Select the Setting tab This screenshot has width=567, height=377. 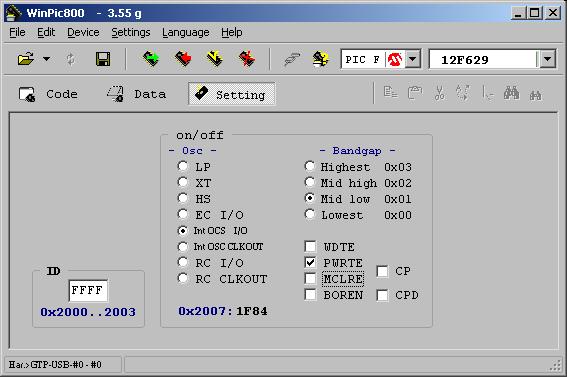[x=232, y=94]
